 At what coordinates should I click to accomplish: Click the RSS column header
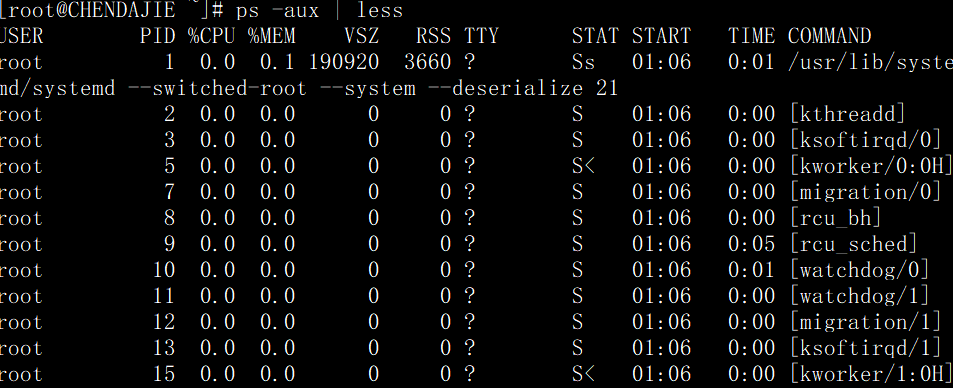(x=433, y=36)
